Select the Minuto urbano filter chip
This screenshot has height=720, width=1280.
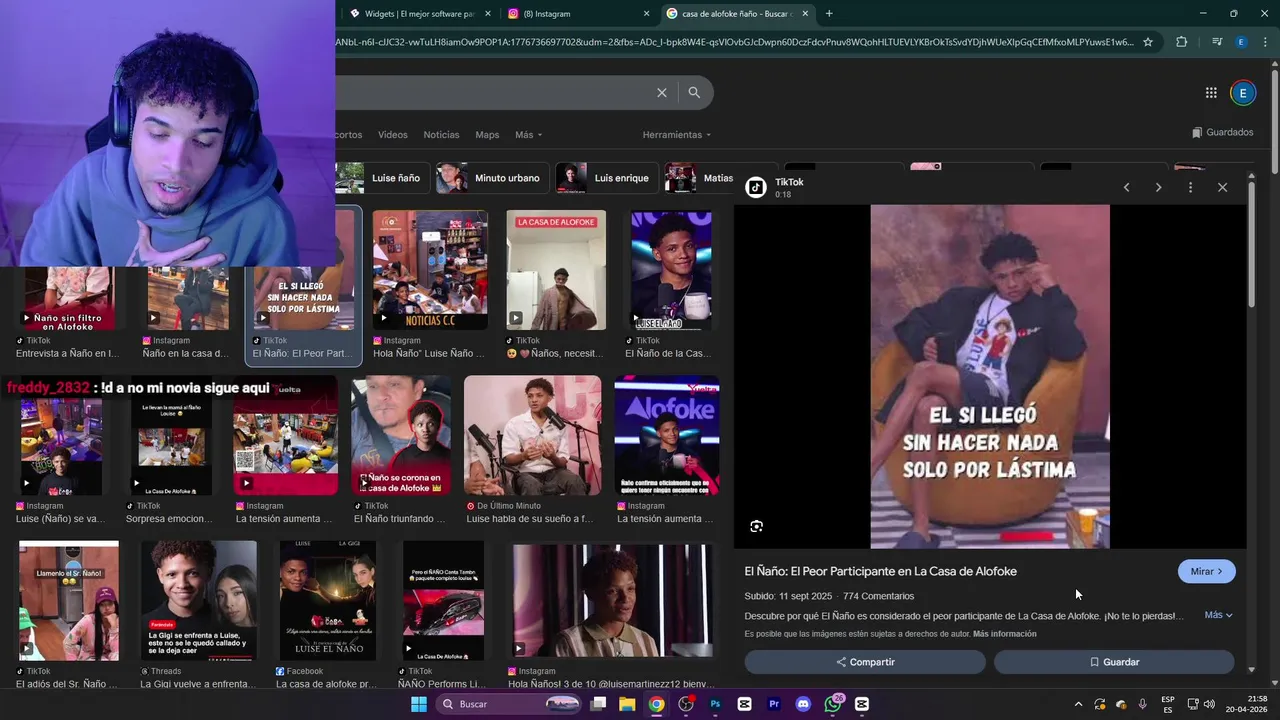coord(493,178)
